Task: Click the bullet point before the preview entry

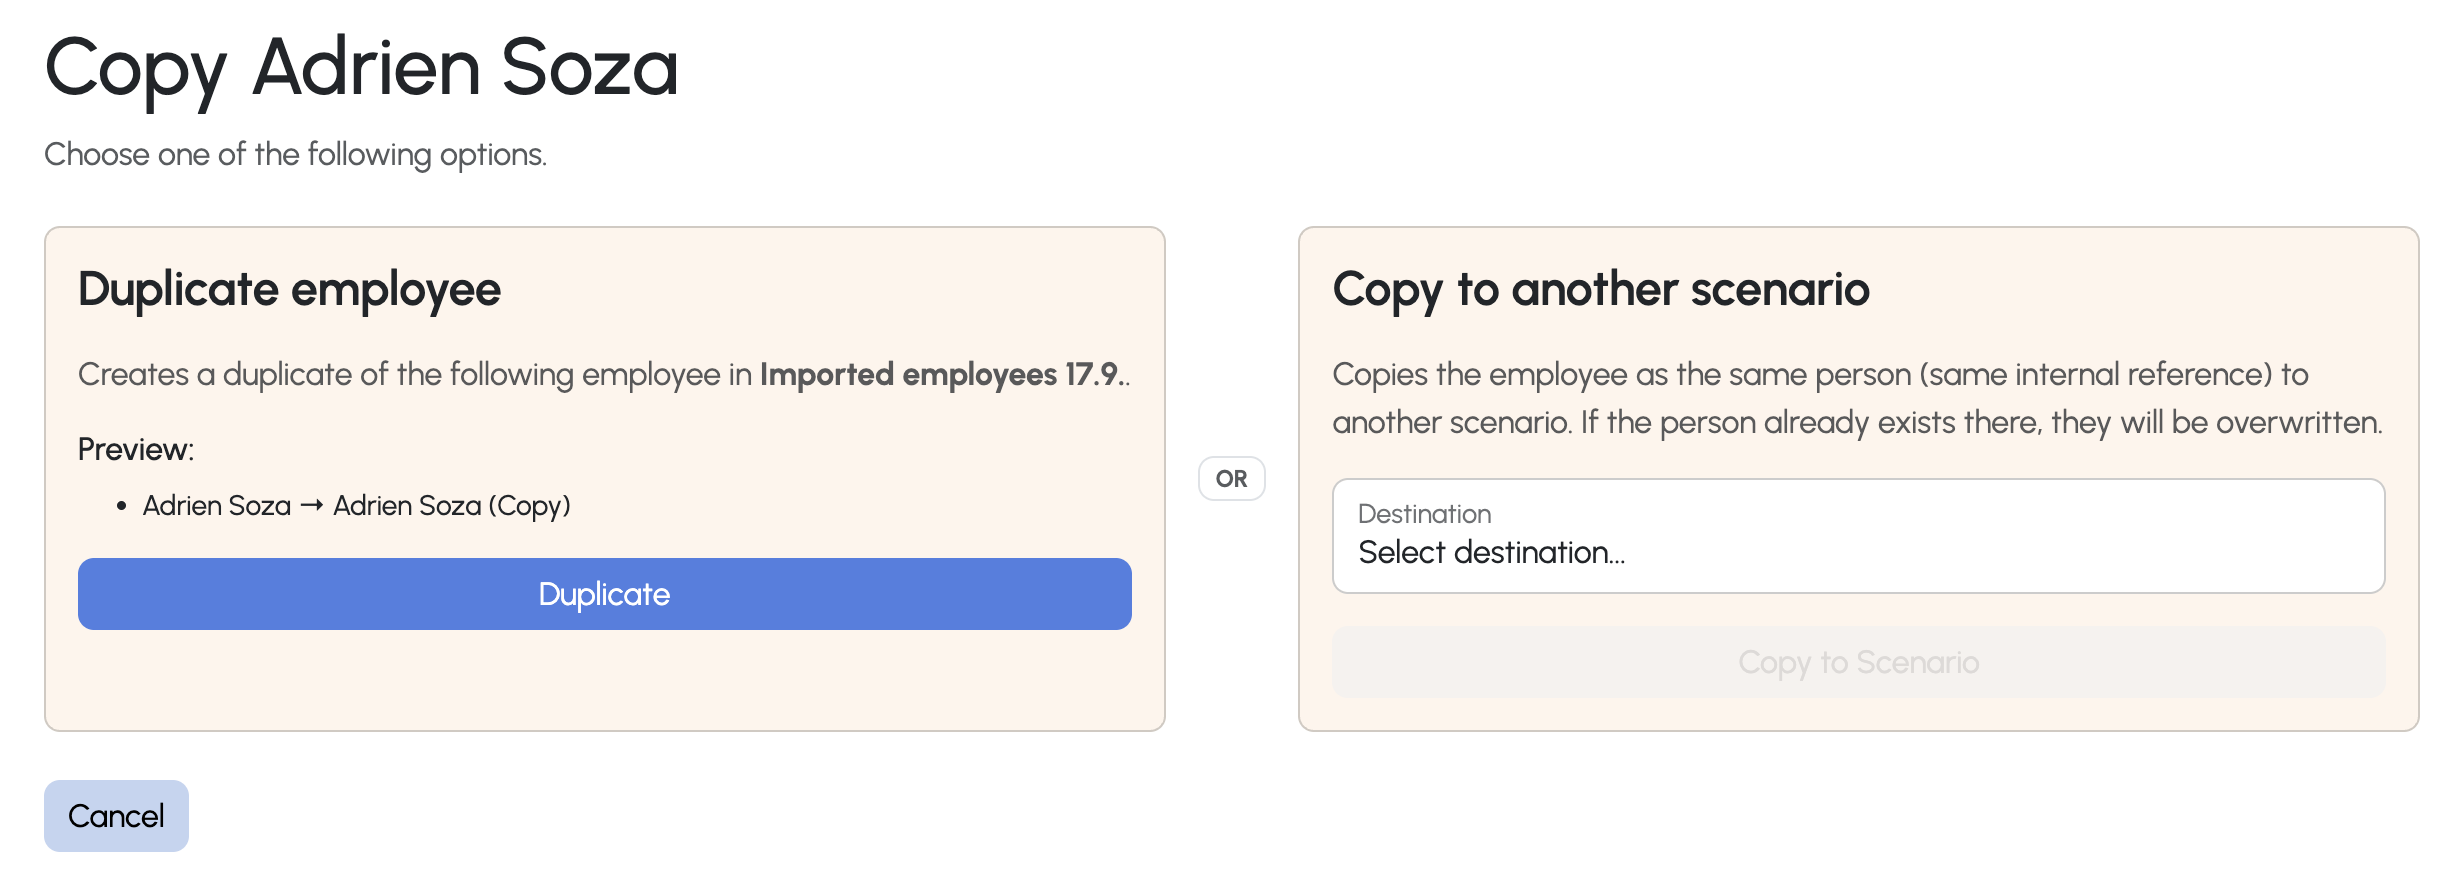Action: 122,507
